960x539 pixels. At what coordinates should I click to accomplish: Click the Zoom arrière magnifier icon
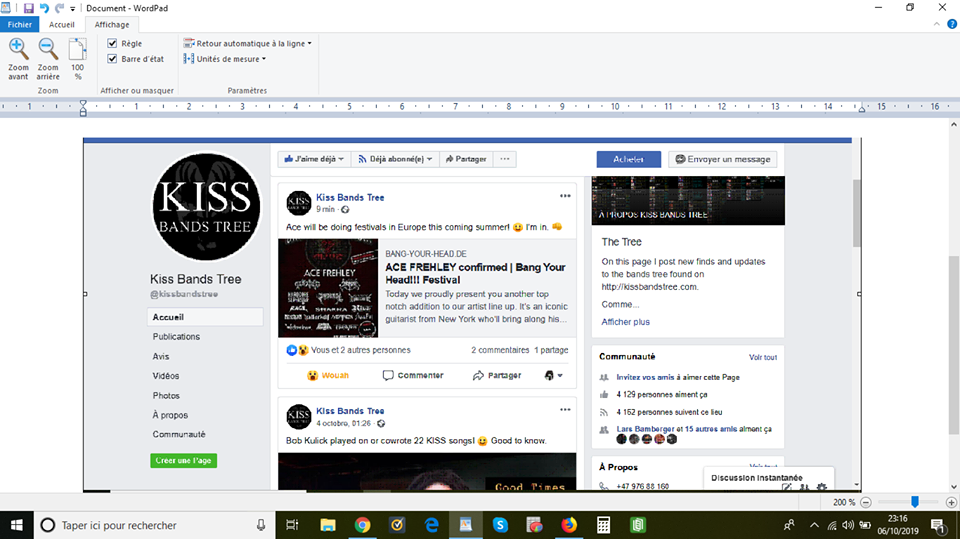47,48
